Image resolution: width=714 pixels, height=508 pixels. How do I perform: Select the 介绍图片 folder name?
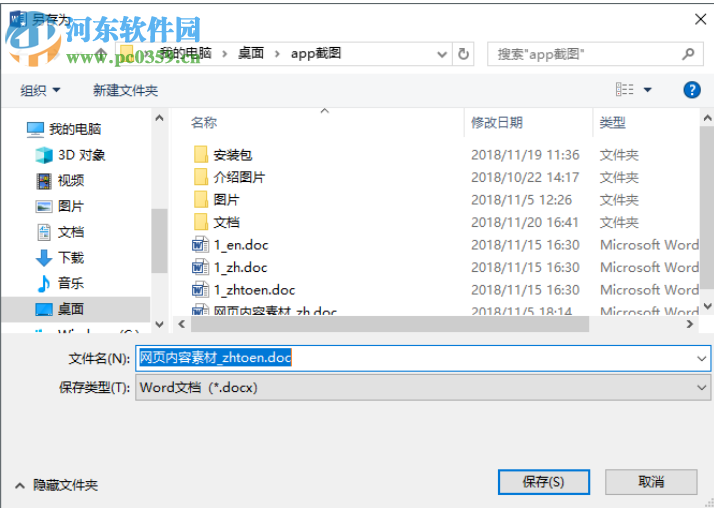click(x=239, y=177)
